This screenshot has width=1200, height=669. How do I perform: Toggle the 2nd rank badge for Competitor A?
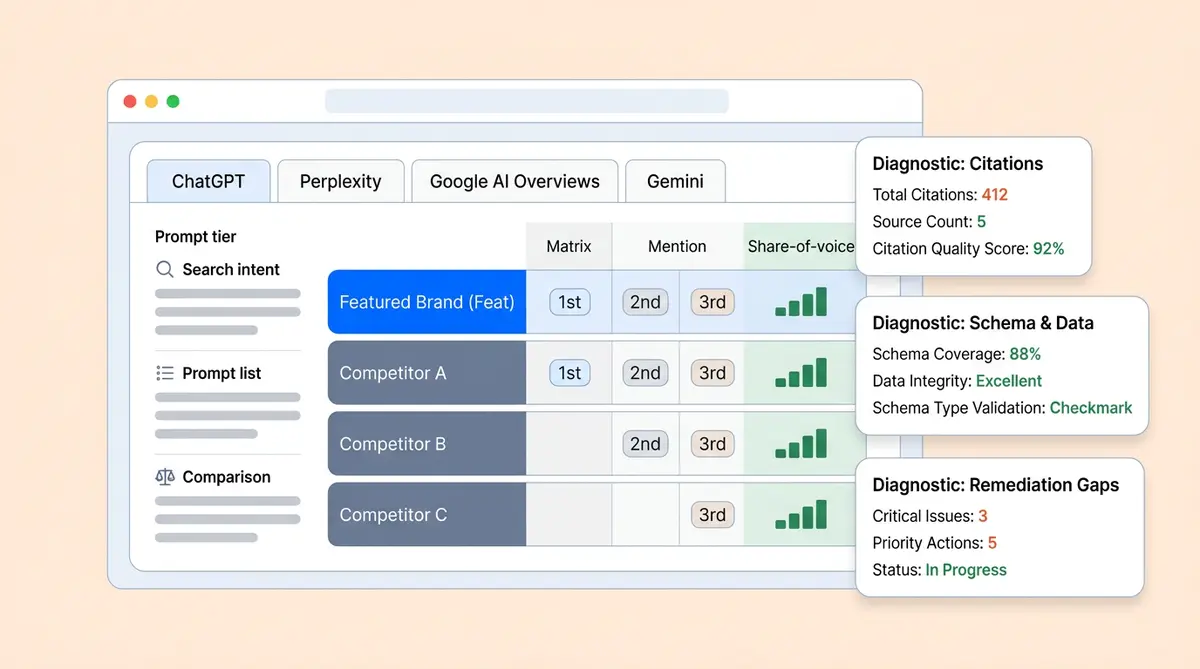[645, 372]
